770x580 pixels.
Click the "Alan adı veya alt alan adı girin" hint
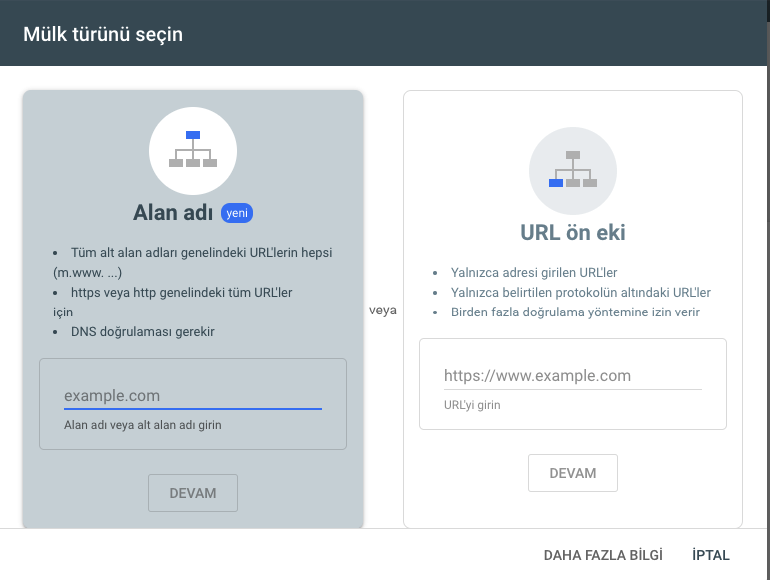[x=142, y=425]
